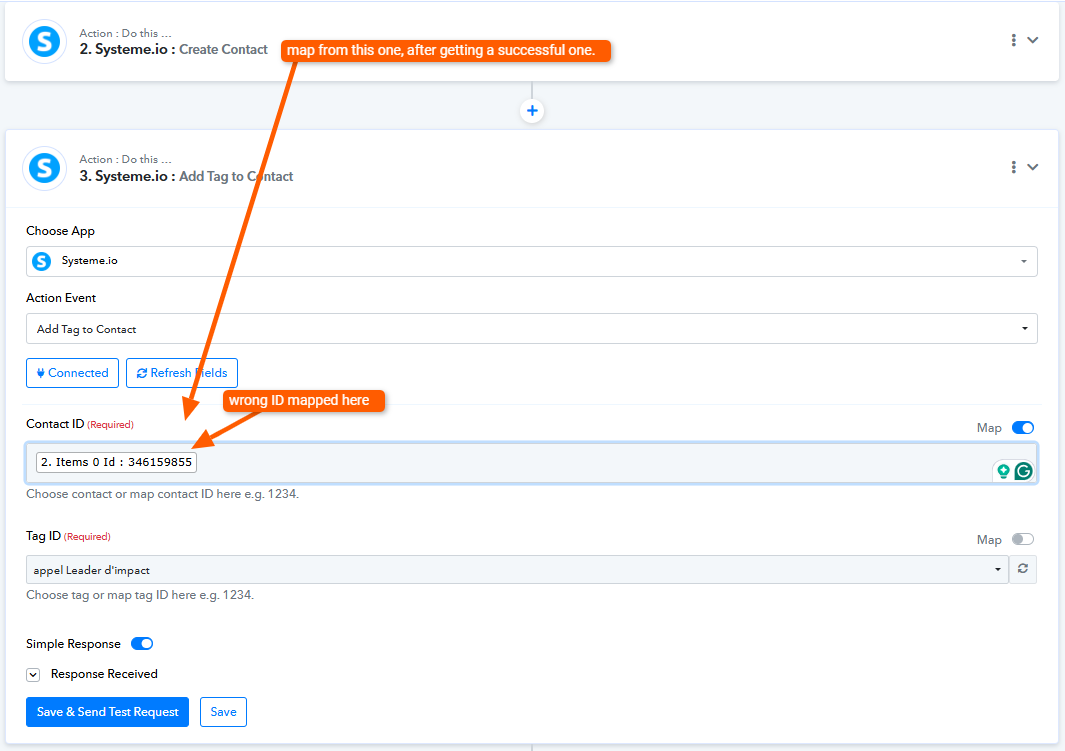This screenshot has width=1065, height=751.
Task: Click Save & Send Test Request button
Action: (107, 712)
